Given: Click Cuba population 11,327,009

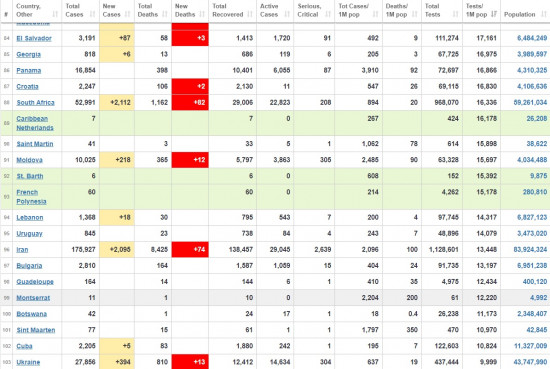Looking at the screenshot, I should [530, 346].
